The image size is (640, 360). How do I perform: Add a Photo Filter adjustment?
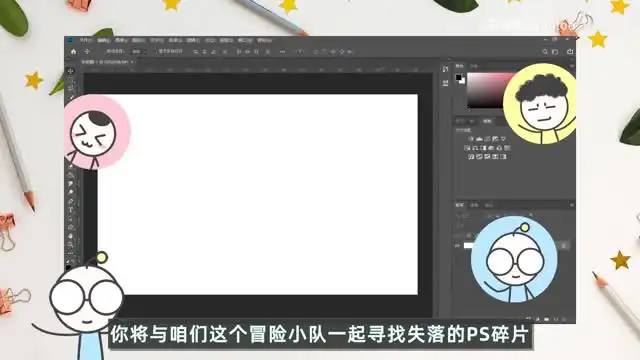coord(491,148)
